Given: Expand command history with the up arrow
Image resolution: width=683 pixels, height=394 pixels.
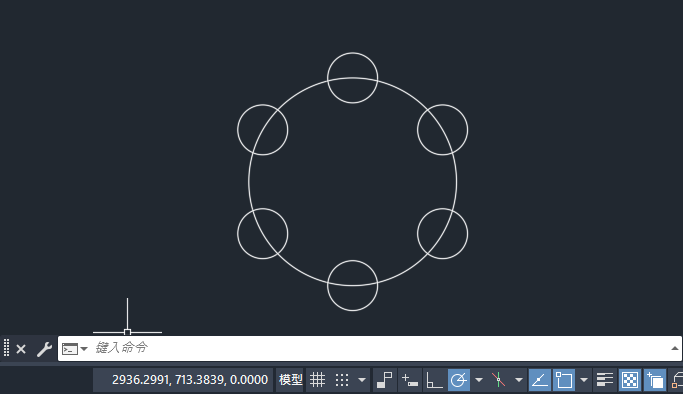Looking at the screenshot, I should 674,348.
